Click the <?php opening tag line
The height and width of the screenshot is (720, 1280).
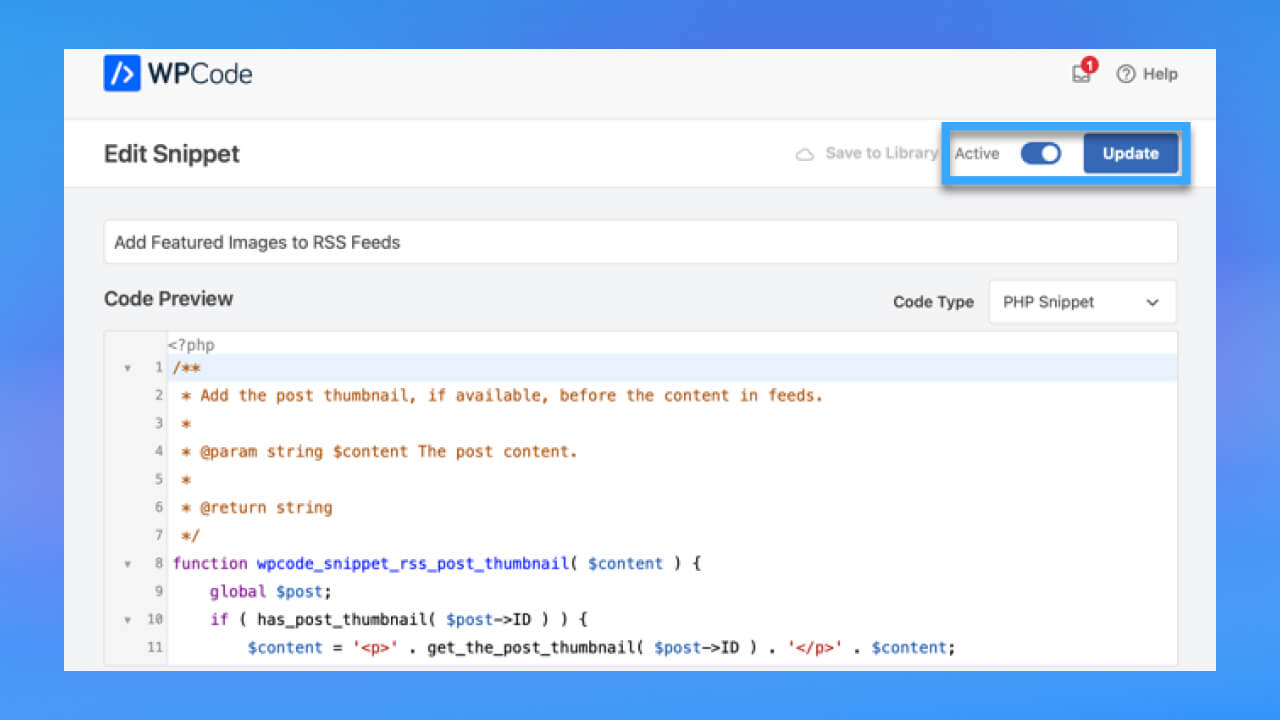pos(191,345)
